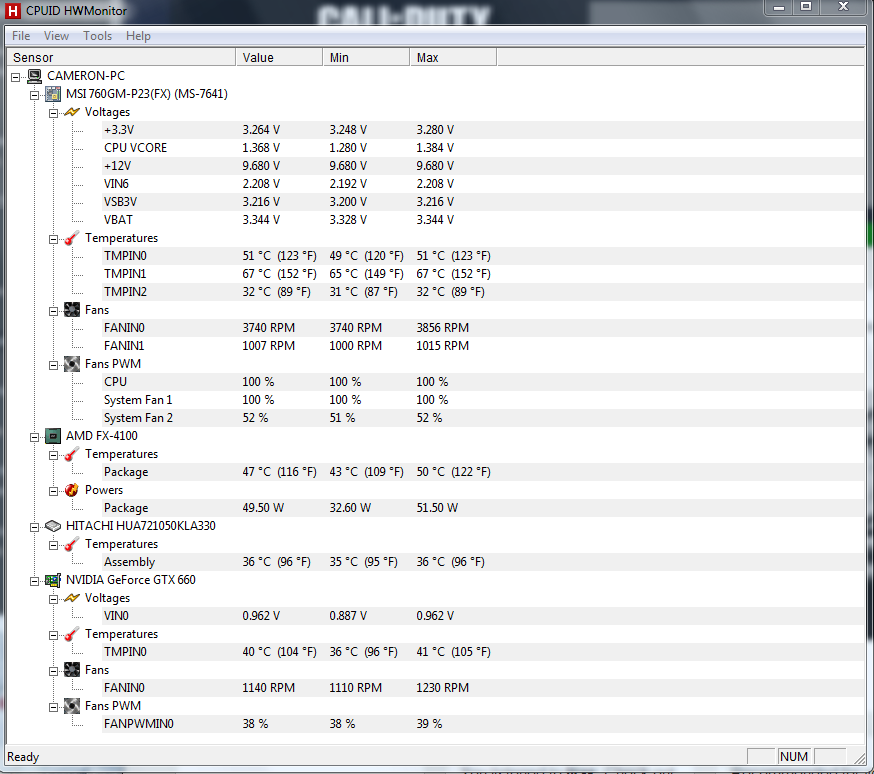Image resolution: width=874 pixels, height=774 pixels.
Task: Select the VIN6 row
Action: (483, 184)
